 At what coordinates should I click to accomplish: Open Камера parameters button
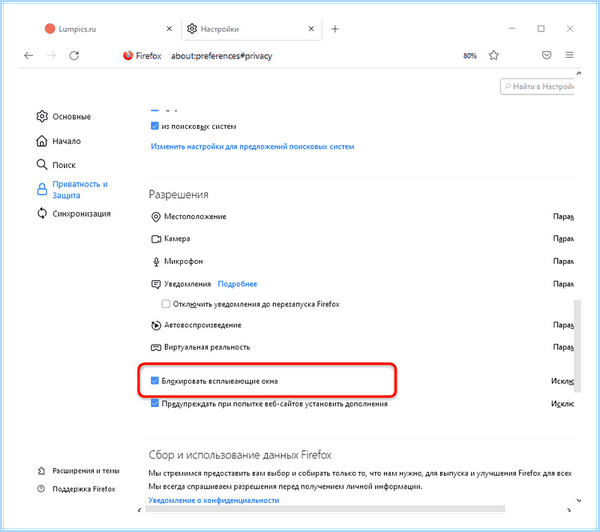coord(563,239)
